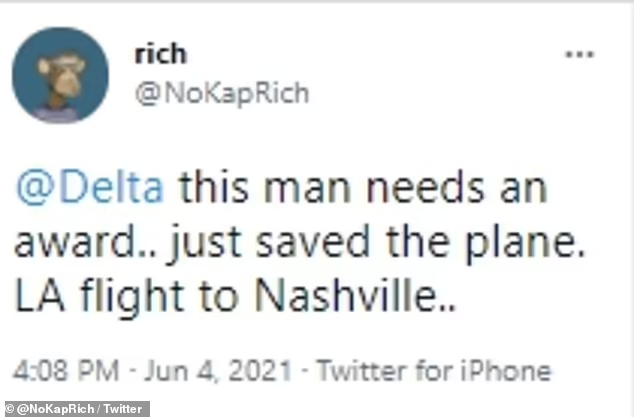634x417 pixels.
Task: Click the word "this" in the tweet
Action: point(210,187)
